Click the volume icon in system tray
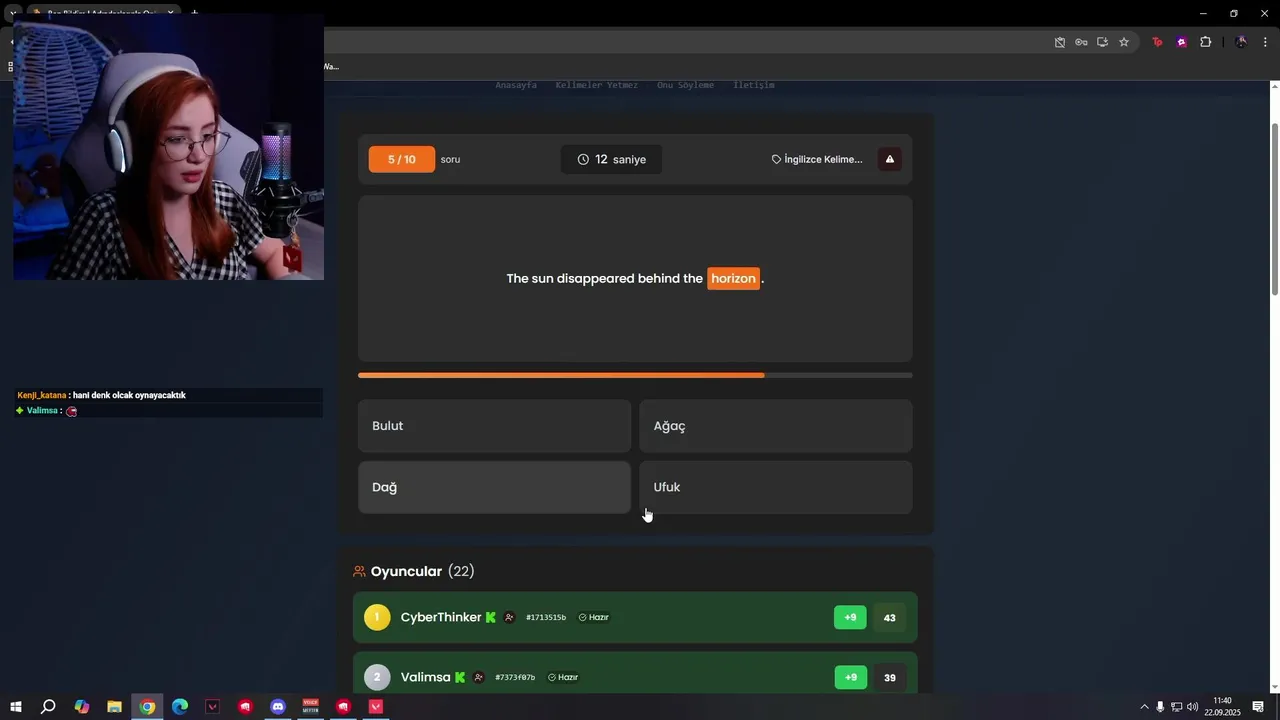The height and width of the screenshot is (720, 1280). pos(1192,707)
